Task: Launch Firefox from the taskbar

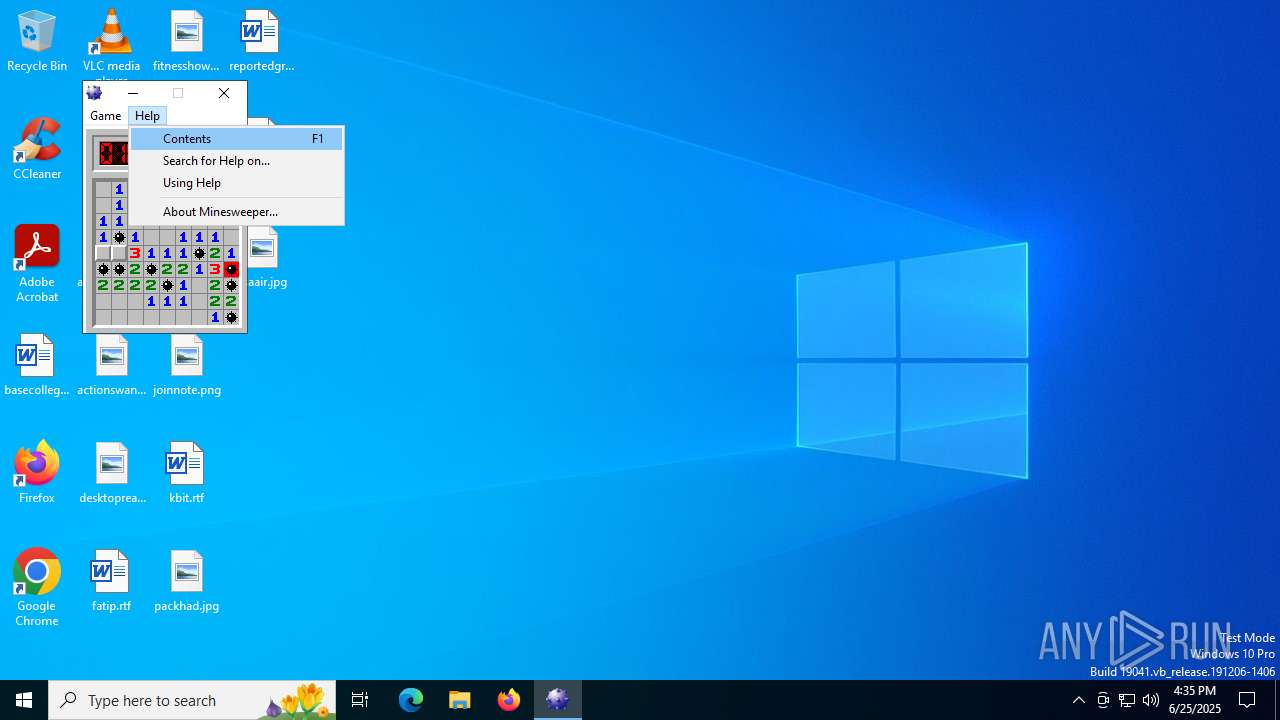Action: coord(509,700)
